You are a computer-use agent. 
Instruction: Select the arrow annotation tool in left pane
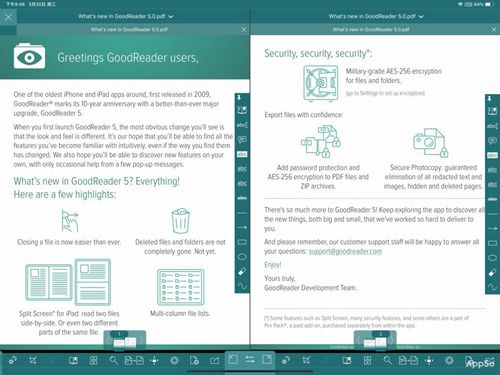(242, 227)
